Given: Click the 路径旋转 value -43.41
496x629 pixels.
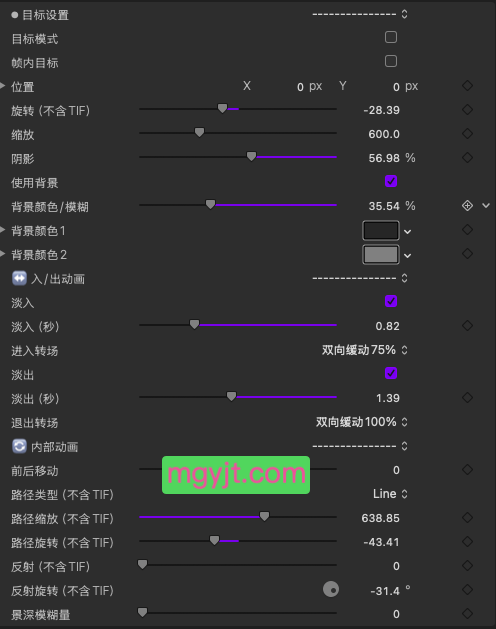Looking at the screenshot, I should pyautogui.click(x=381, y=542).
